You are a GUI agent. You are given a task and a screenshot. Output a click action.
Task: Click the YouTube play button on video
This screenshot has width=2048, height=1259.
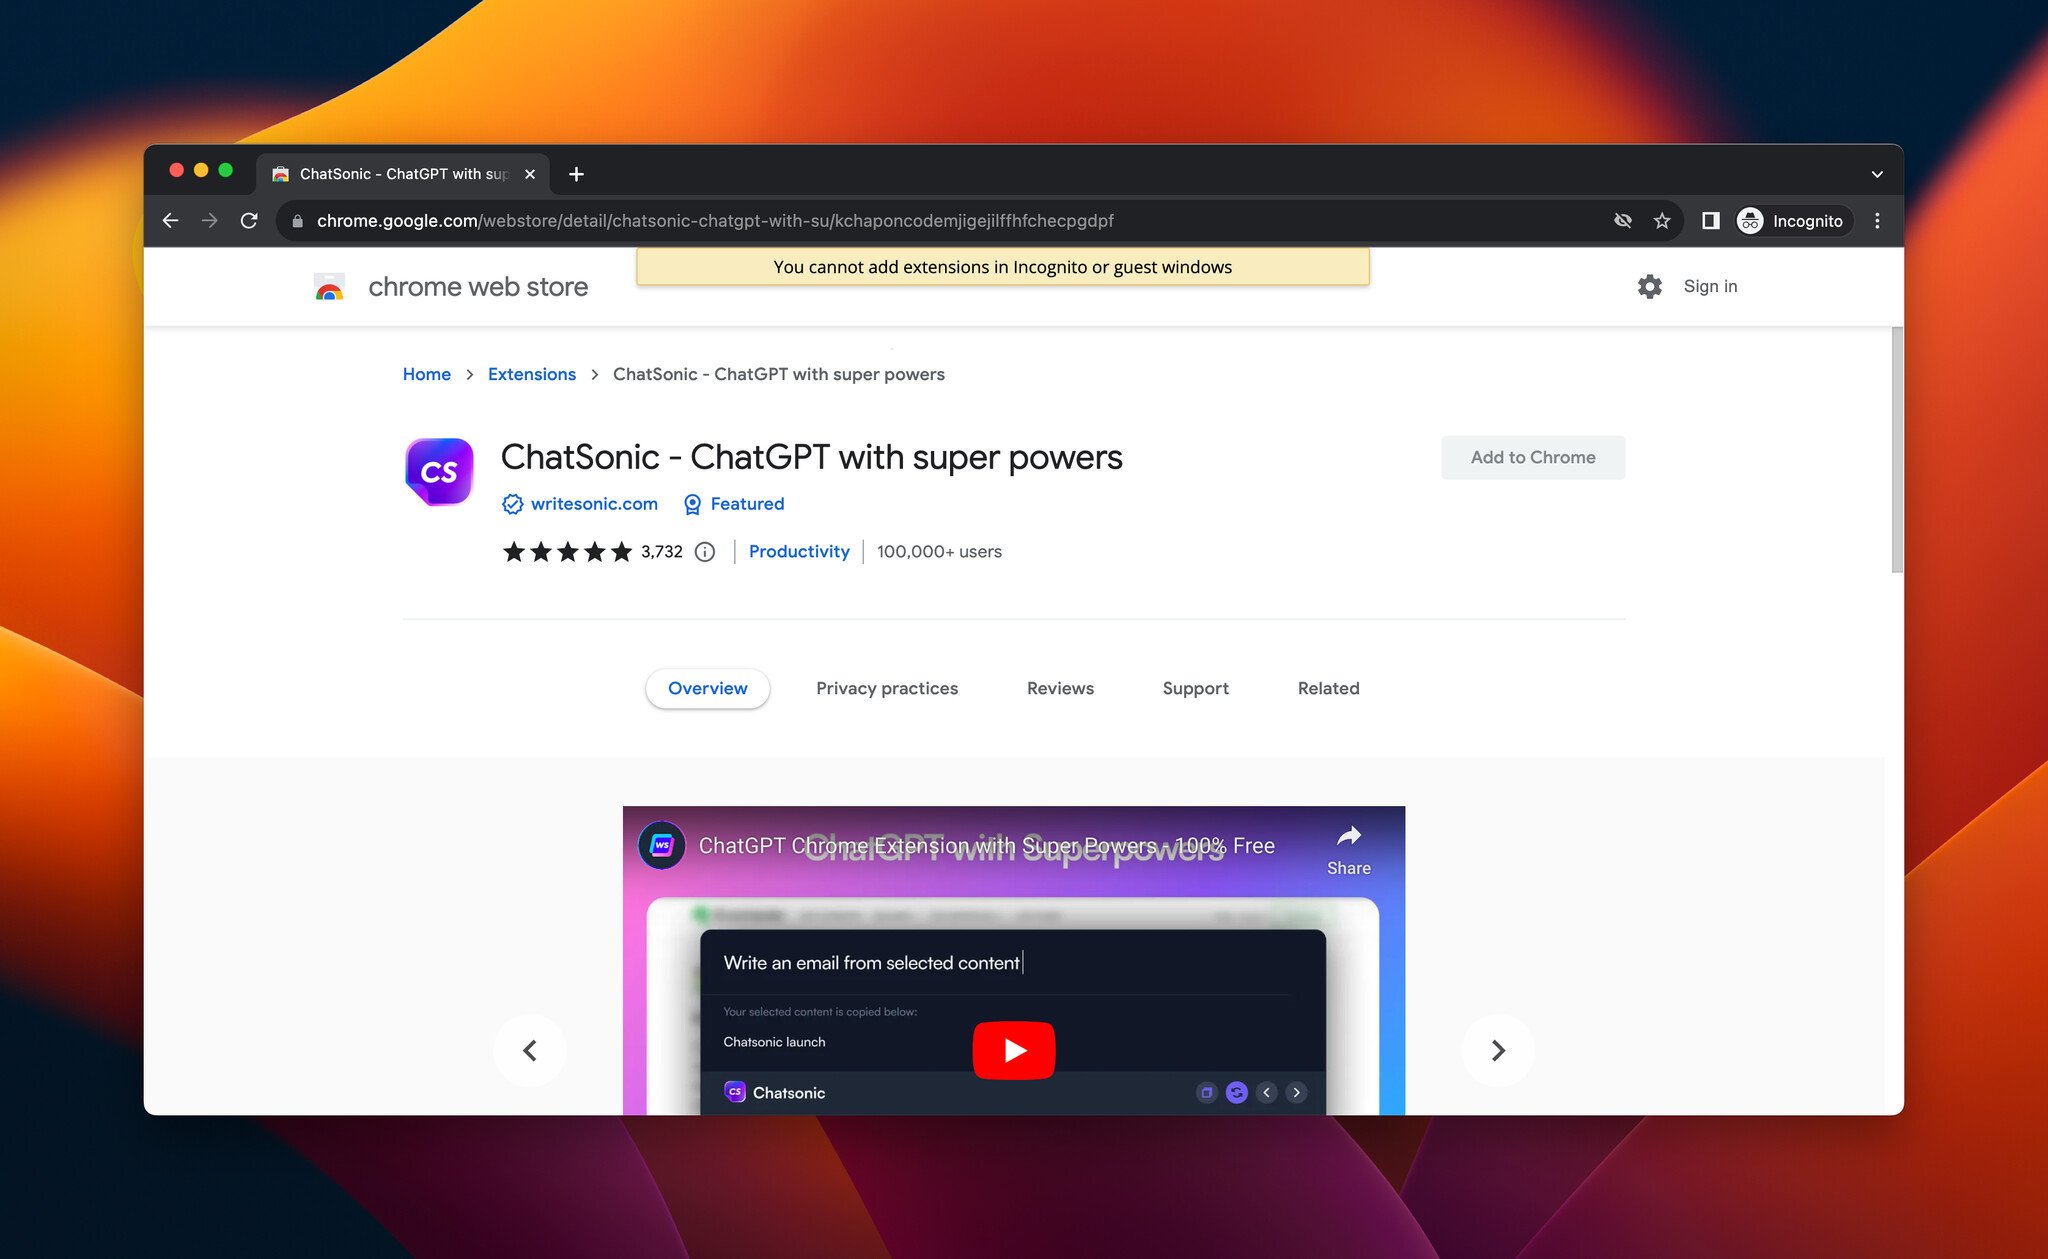(x=1014, y=1048)
